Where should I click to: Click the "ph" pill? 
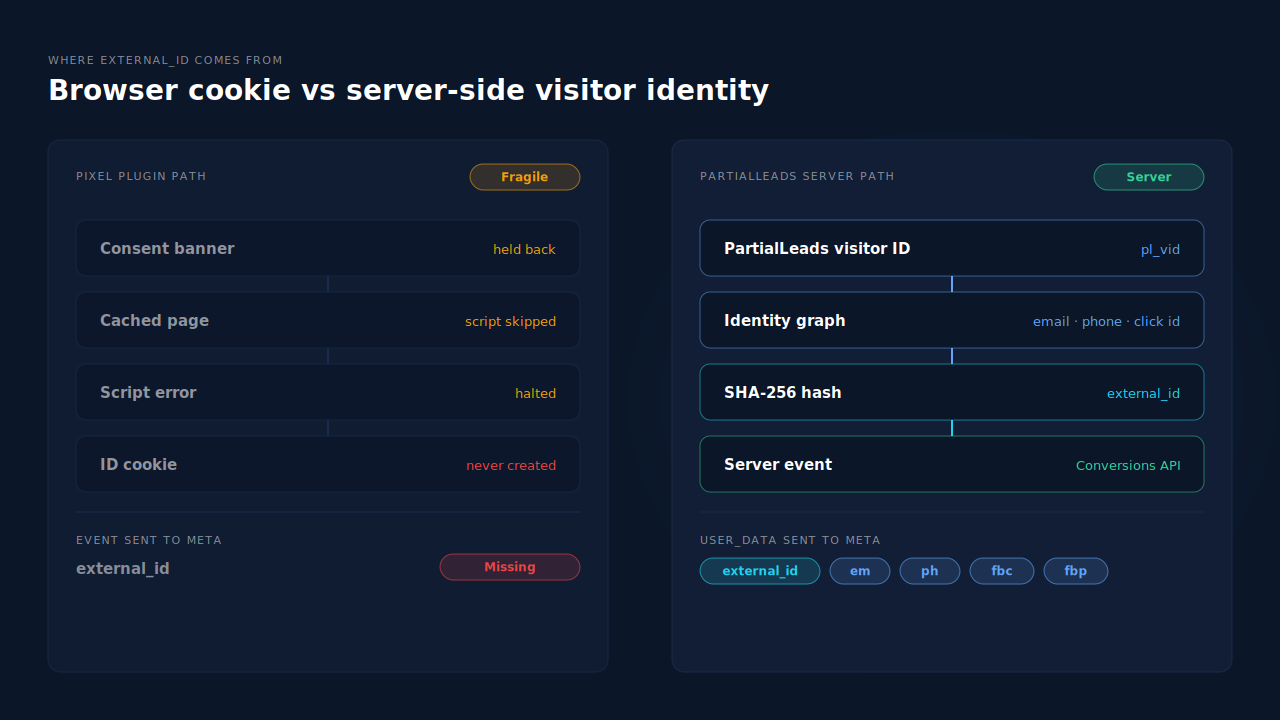coord(930,571)
